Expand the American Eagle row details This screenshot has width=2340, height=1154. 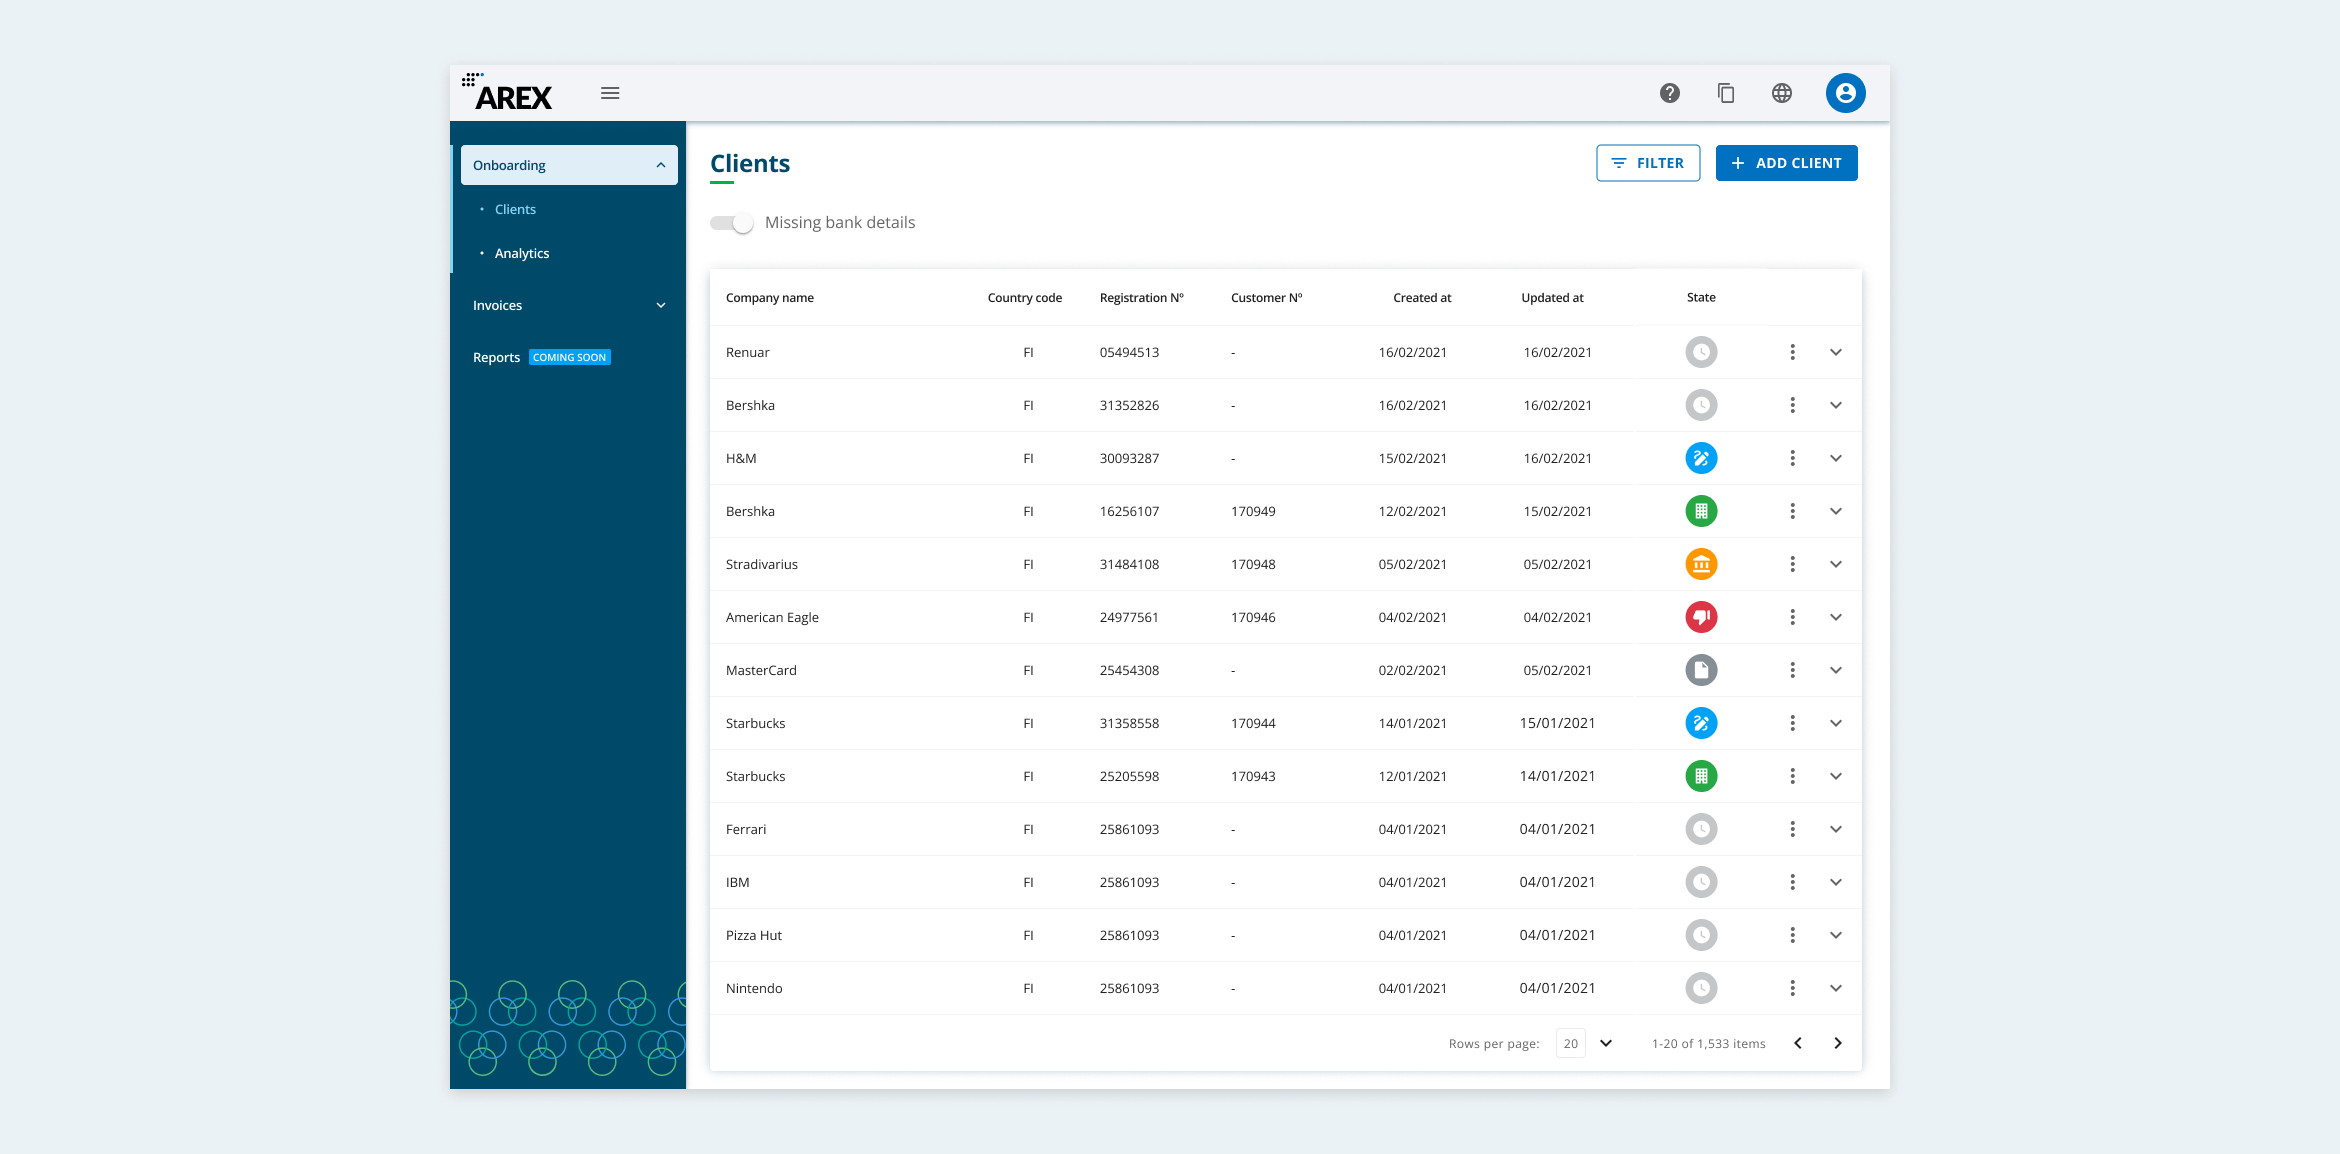click(x=1836, y=617)
